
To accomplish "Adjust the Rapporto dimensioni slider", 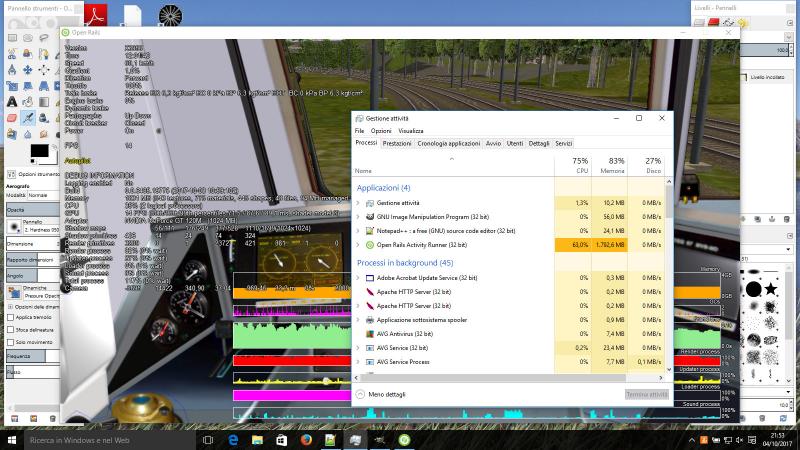I will coord(33,260).
